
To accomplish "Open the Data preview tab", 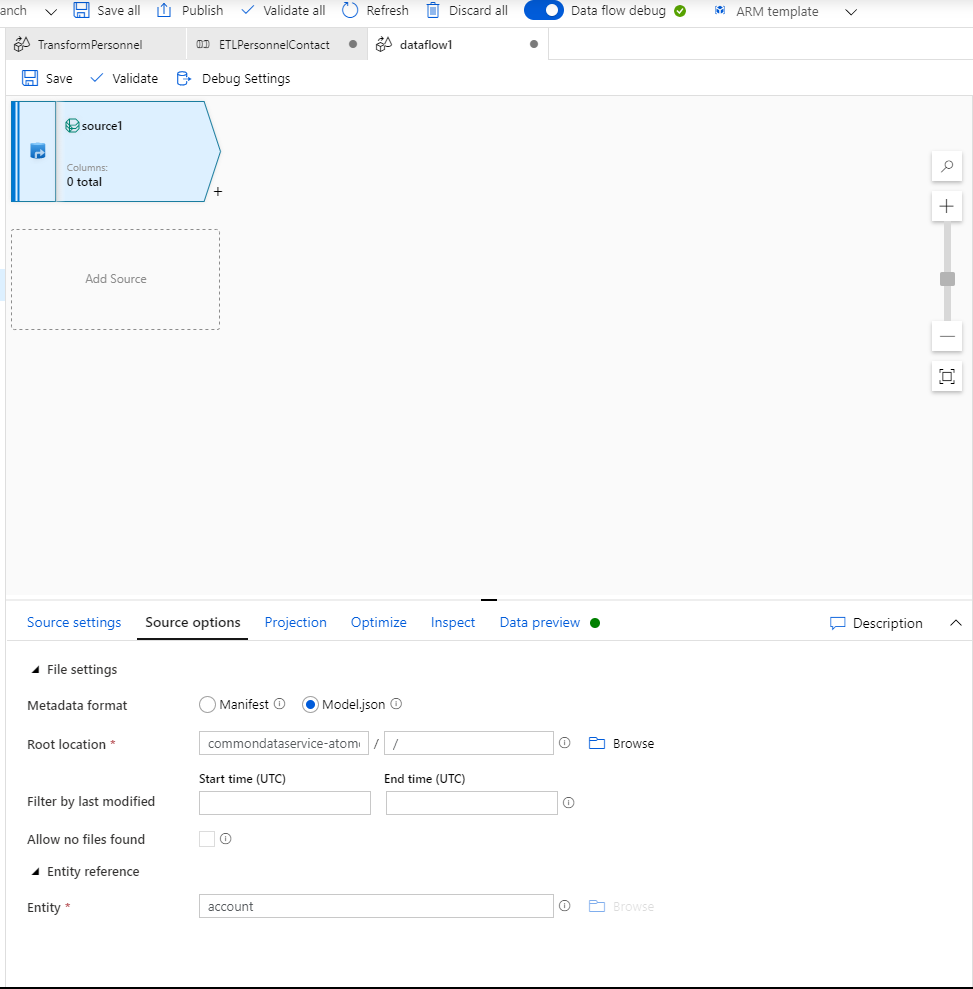I will tap(539, 622).
